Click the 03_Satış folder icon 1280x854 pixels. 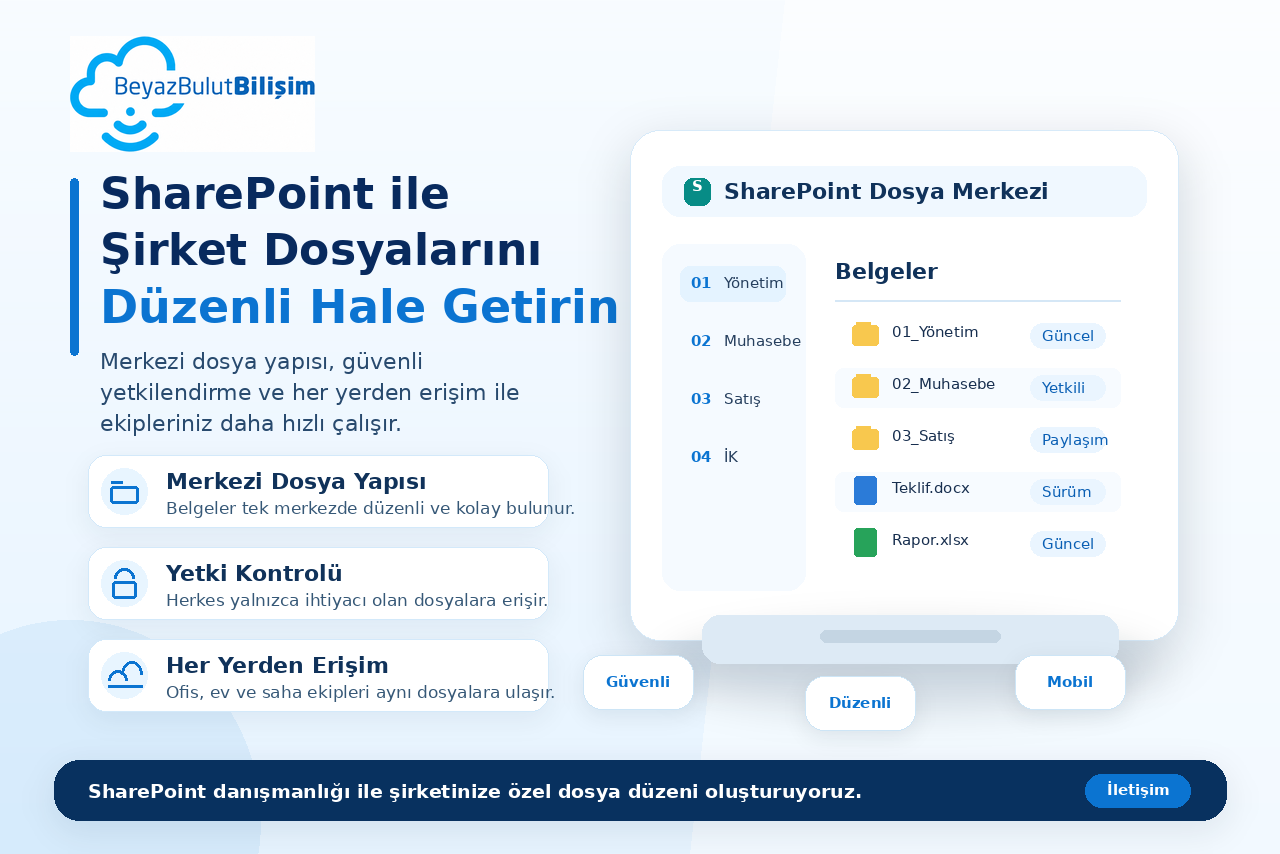865,438
